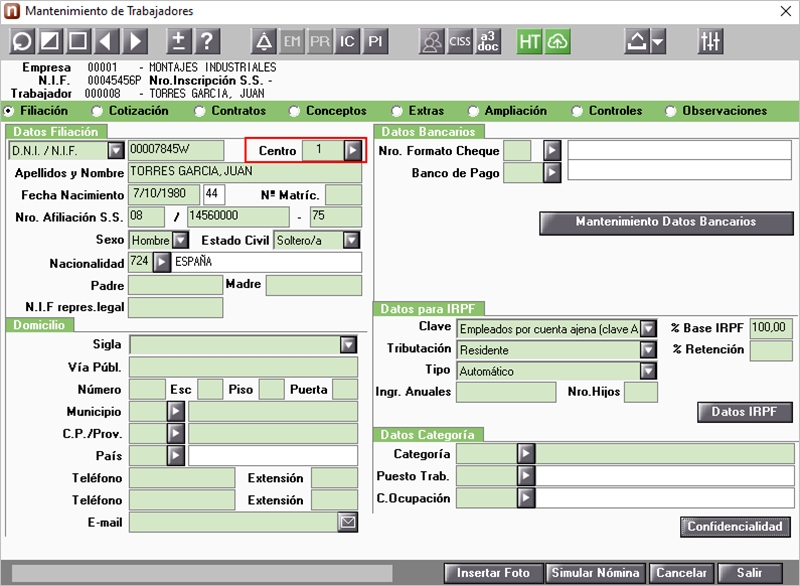800x586 pixels.
Task: Expand the Tipo dropdown showing Automático
Action: click(x=648, y=371)
